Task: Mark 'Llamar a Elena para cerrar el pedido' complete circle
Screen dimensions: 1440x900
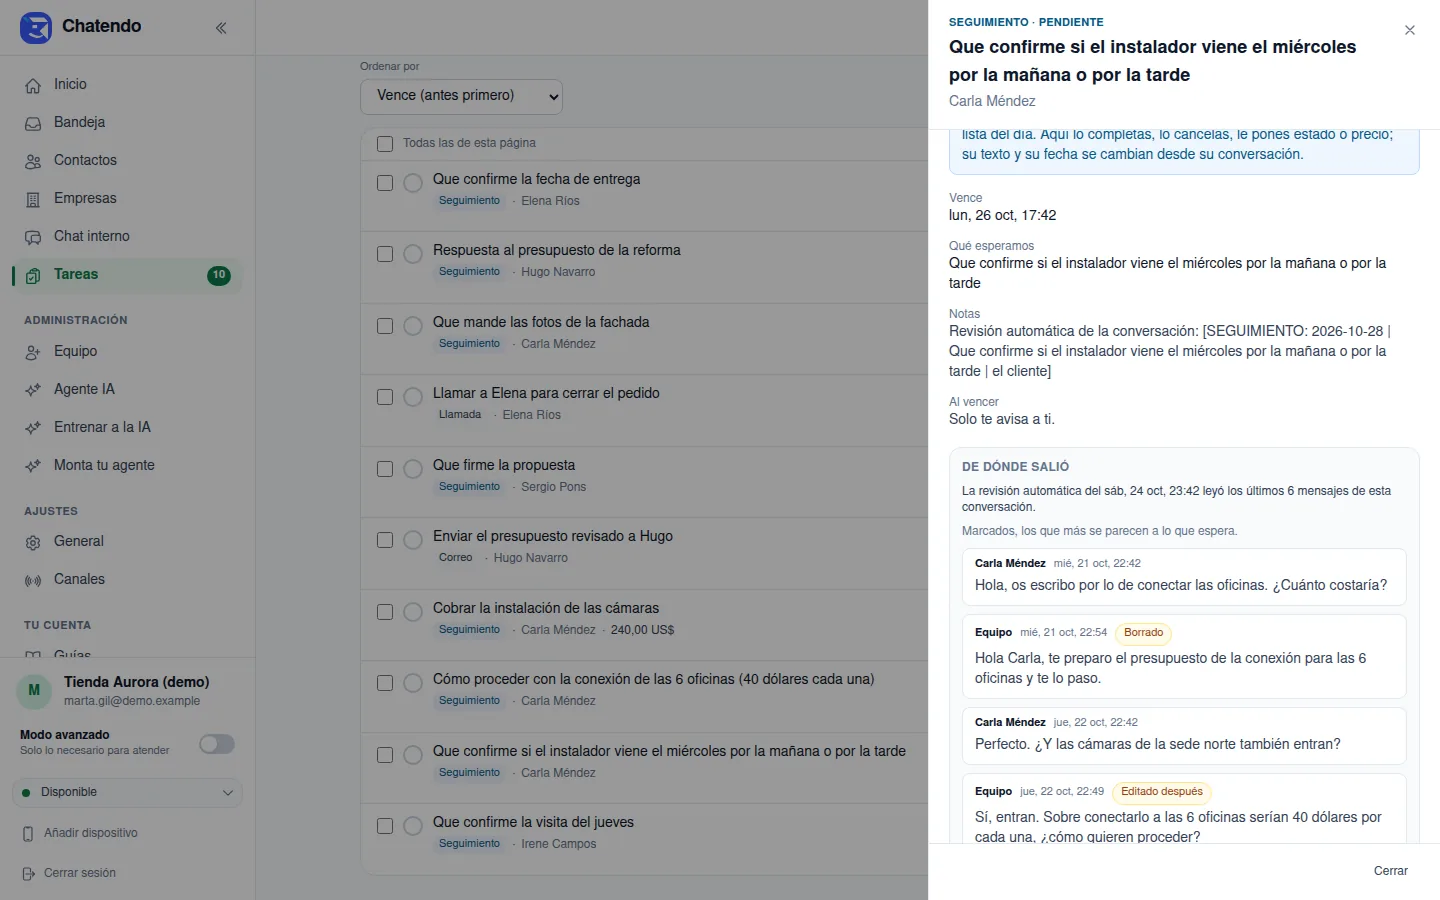Action: (413, 397)
